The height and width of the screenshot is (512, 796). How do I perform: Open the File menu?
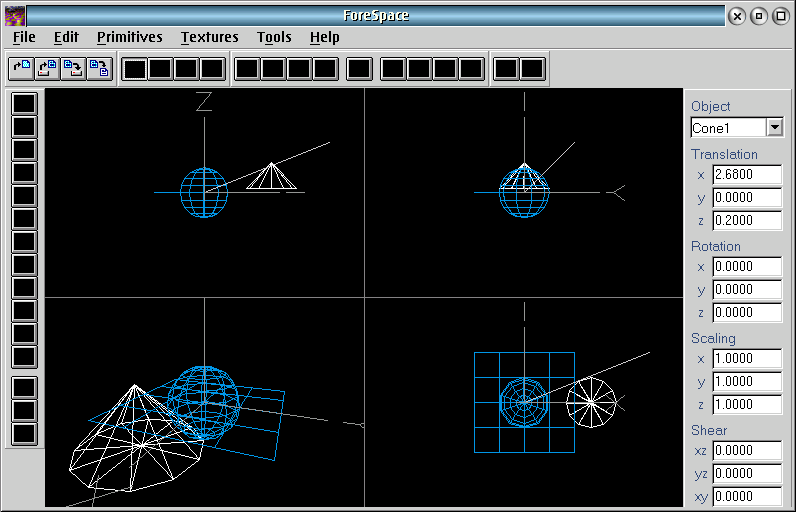pos(24,37)
